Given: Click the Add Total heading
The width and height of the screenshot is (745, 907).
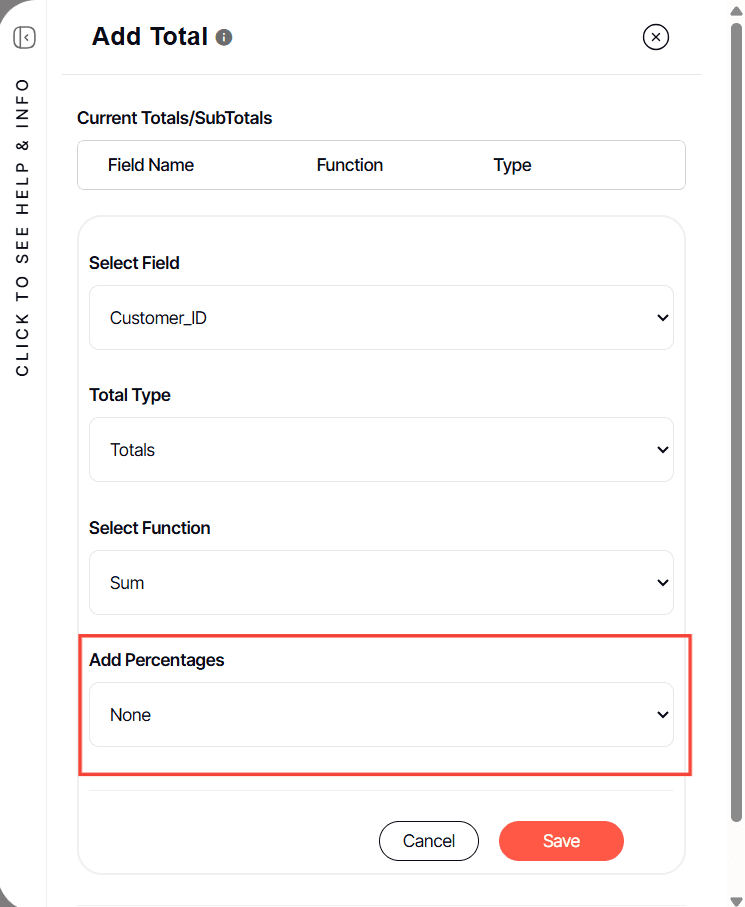Looking at the screenshot, I should [x=150, y=38].
